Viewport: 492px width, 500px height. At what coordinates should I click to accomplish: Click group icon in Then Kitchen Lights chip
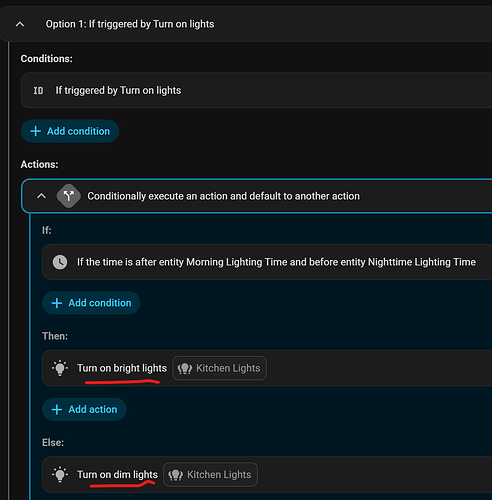tap(185, 368)
